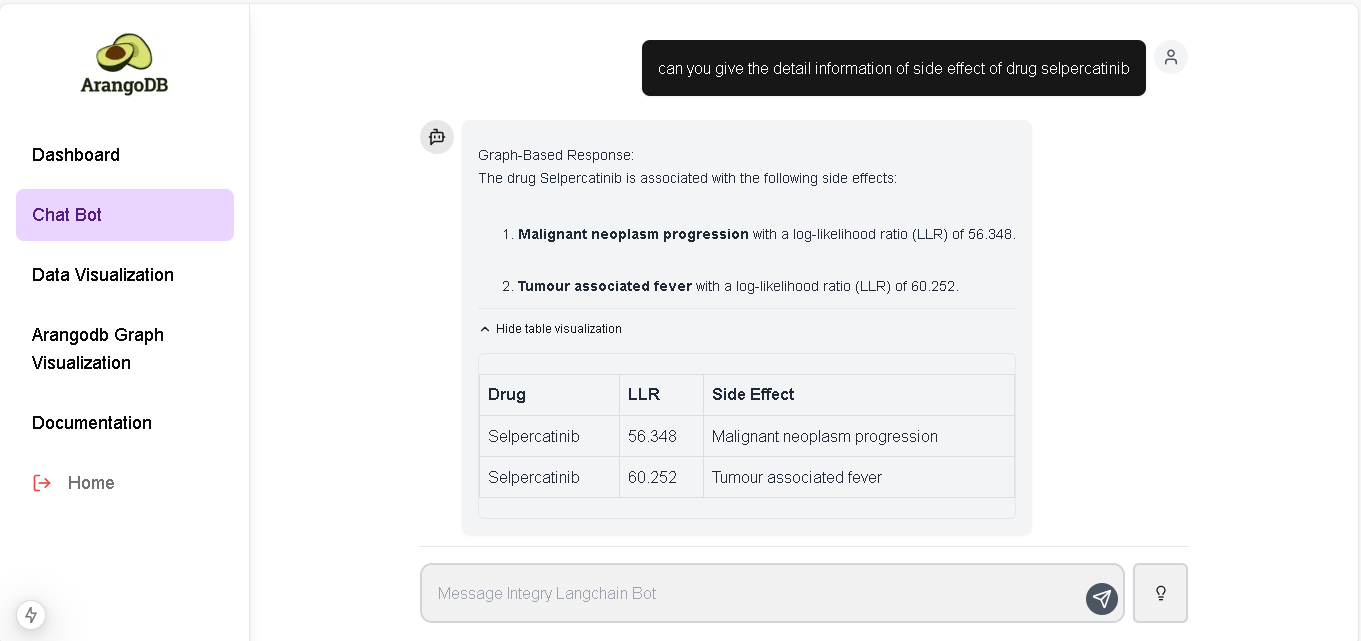Open the Dashboard menu item
This screenshot has width=1361, height=641.
pyautogui.click(x=76, y=155)
